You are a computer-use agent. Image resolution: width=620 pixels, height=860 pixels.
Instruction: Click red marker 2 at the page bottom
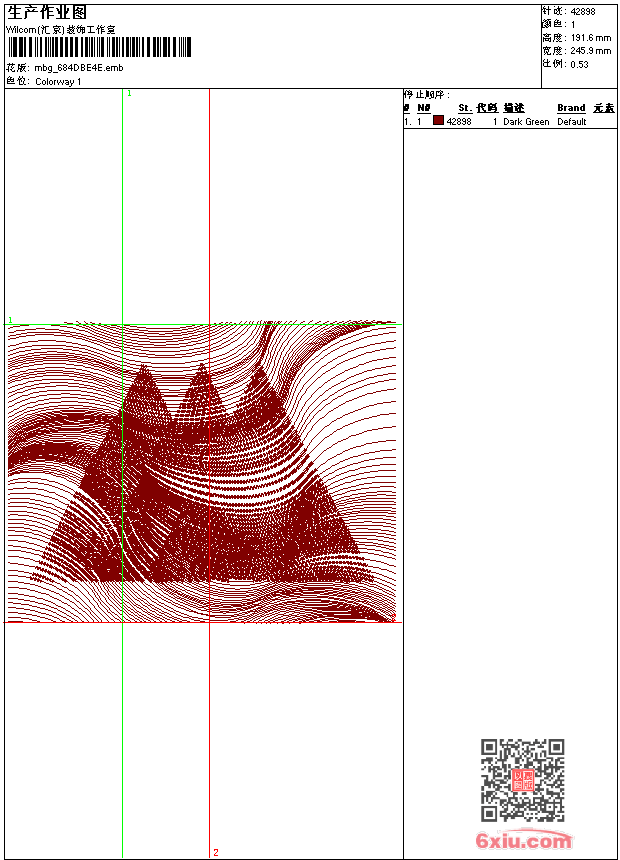[215, 852]
